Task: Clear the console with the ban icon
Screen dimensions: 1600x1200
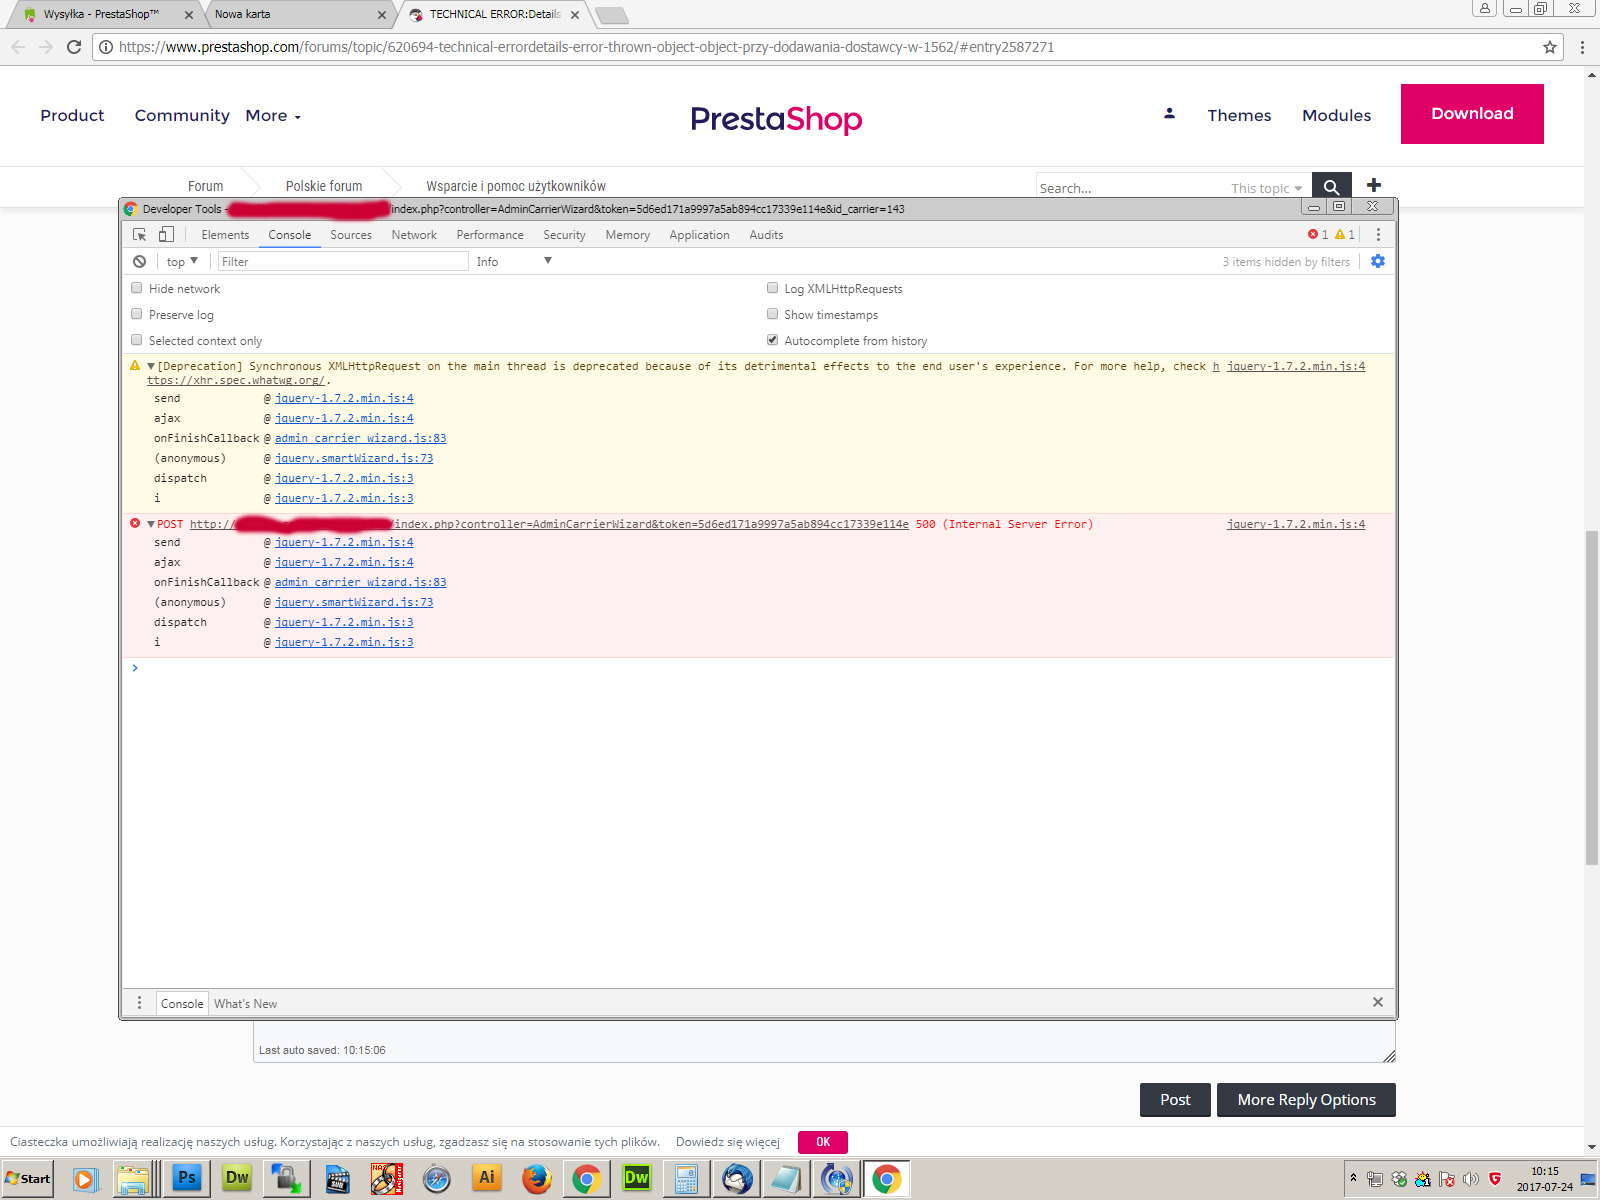Action: tap(139, 261)
